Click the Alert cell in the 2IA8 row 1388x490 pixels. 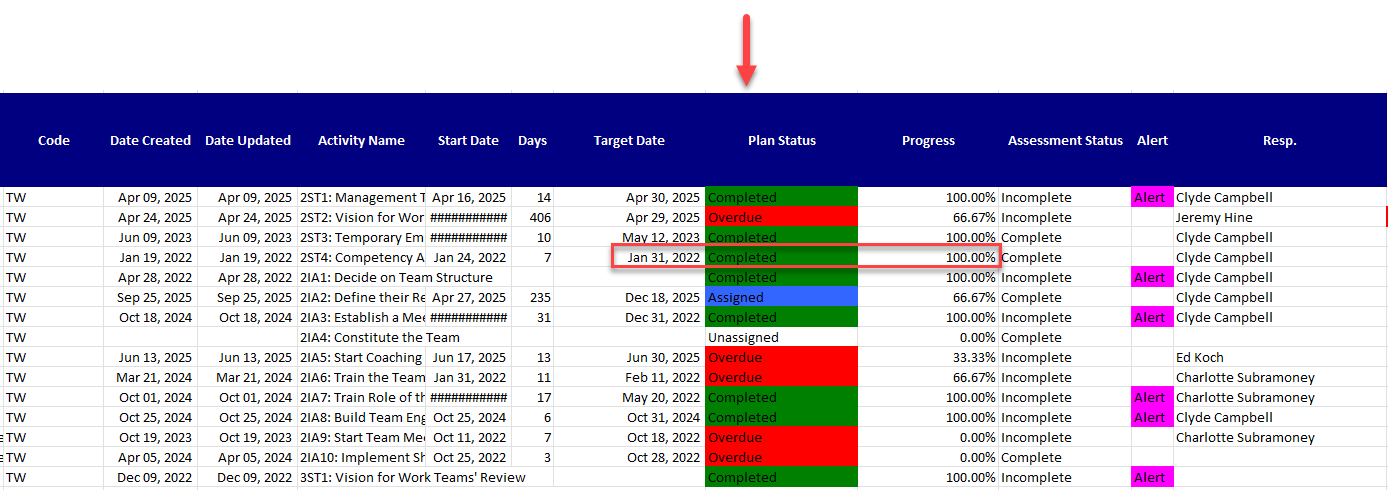pos(1151,417)
